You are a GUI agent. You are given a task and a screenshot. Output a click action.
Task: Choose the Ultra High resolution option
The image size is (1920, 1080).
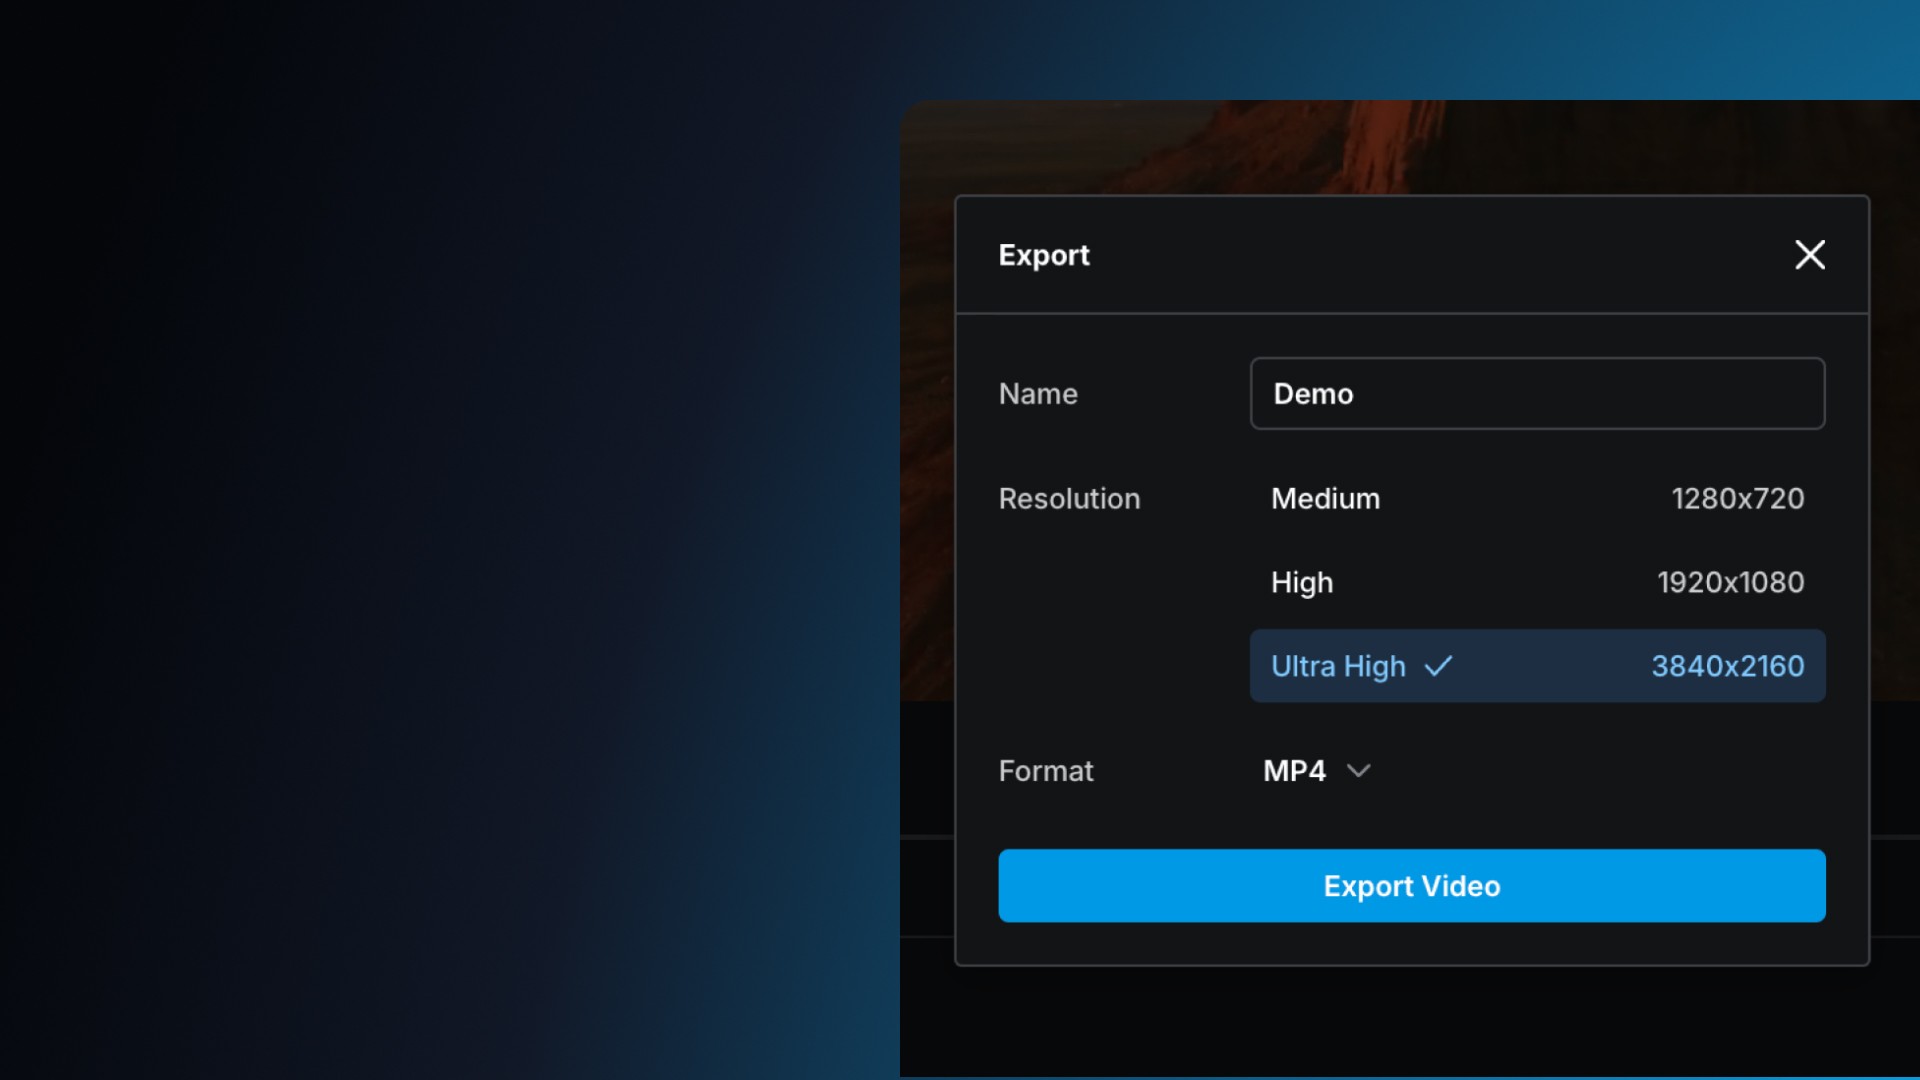[x=1338, y=666]
